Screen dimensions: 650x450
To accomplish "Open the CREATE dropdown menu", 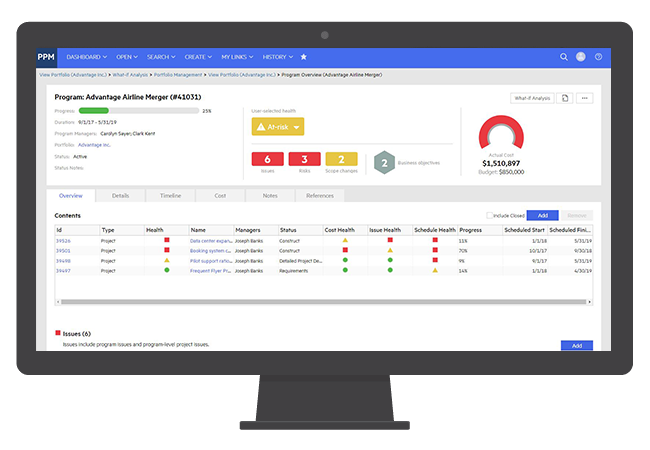I will (x=198, y=57).
